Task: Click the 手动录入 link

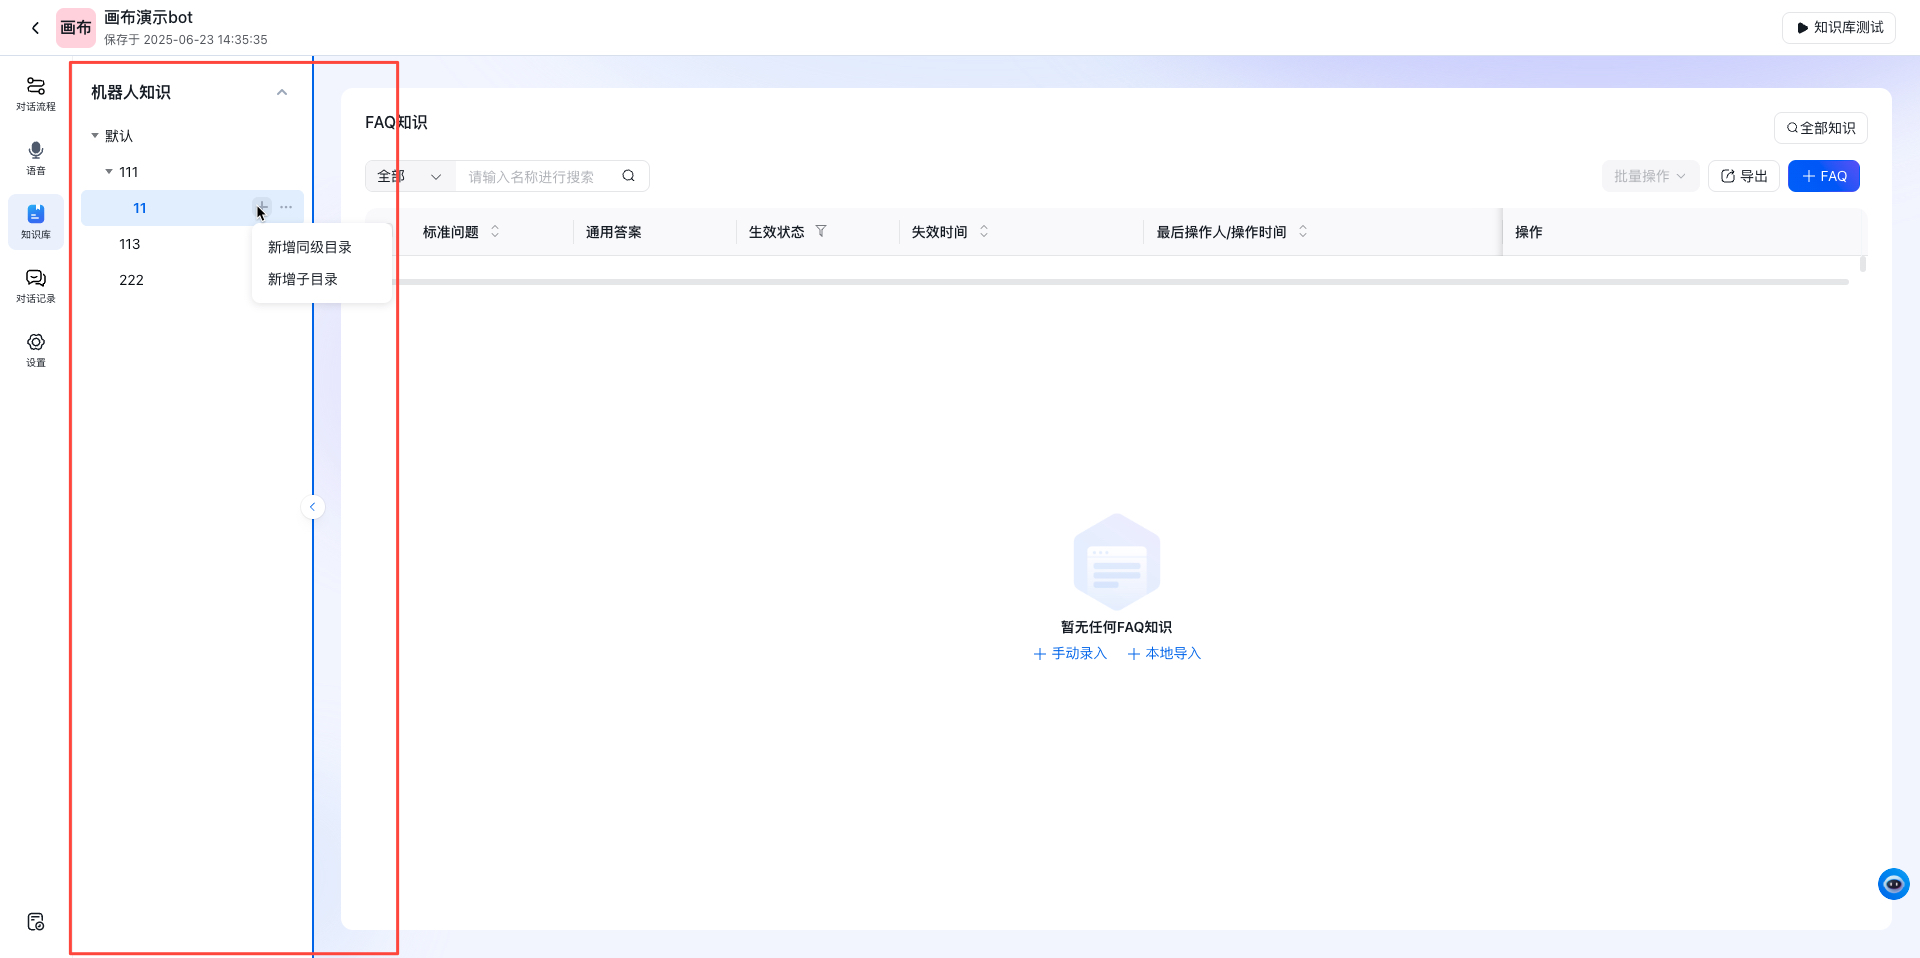Action: point(1069,653)
